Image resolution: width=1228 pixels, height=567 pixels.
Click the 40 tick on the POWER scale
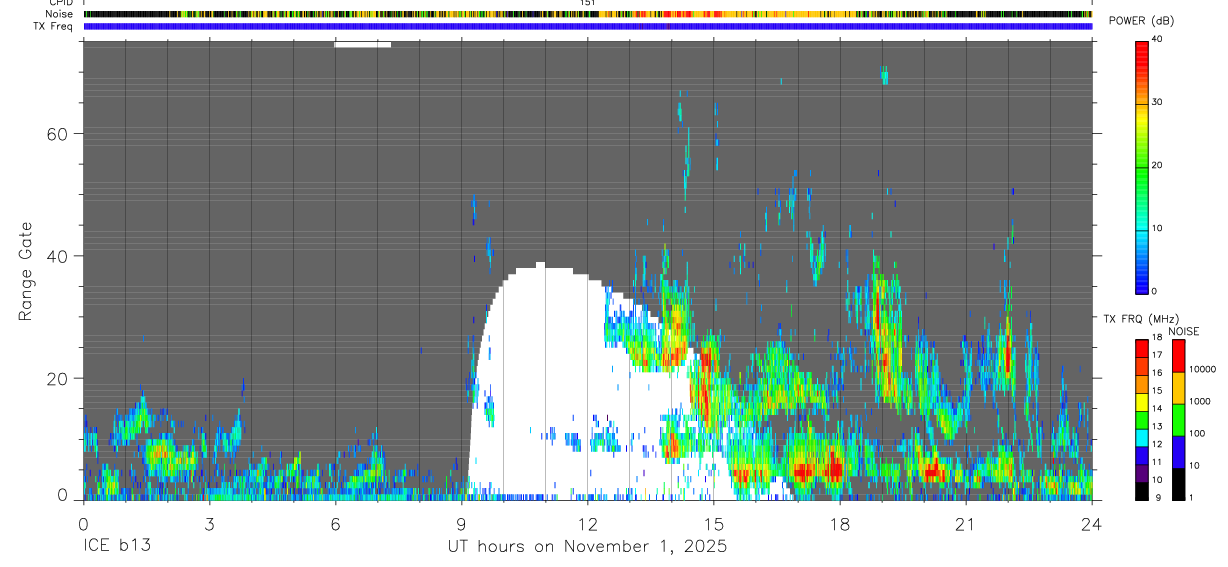[1158, 40]
